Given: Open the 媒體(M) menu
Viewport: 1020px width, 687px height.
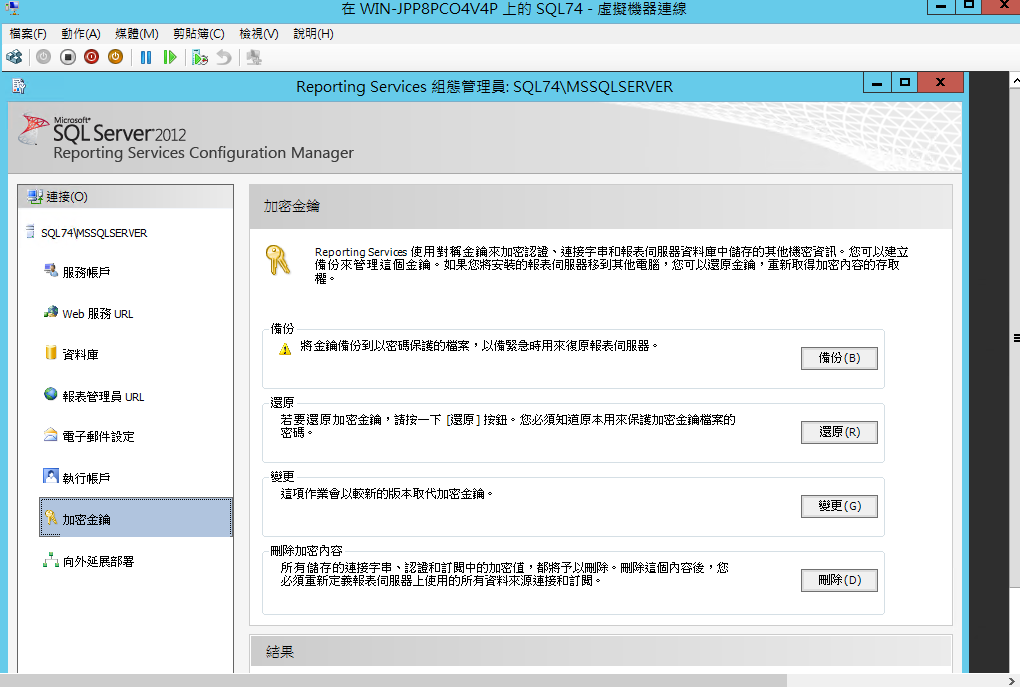Looking at the screenshot, I should [x=137, y=33].
